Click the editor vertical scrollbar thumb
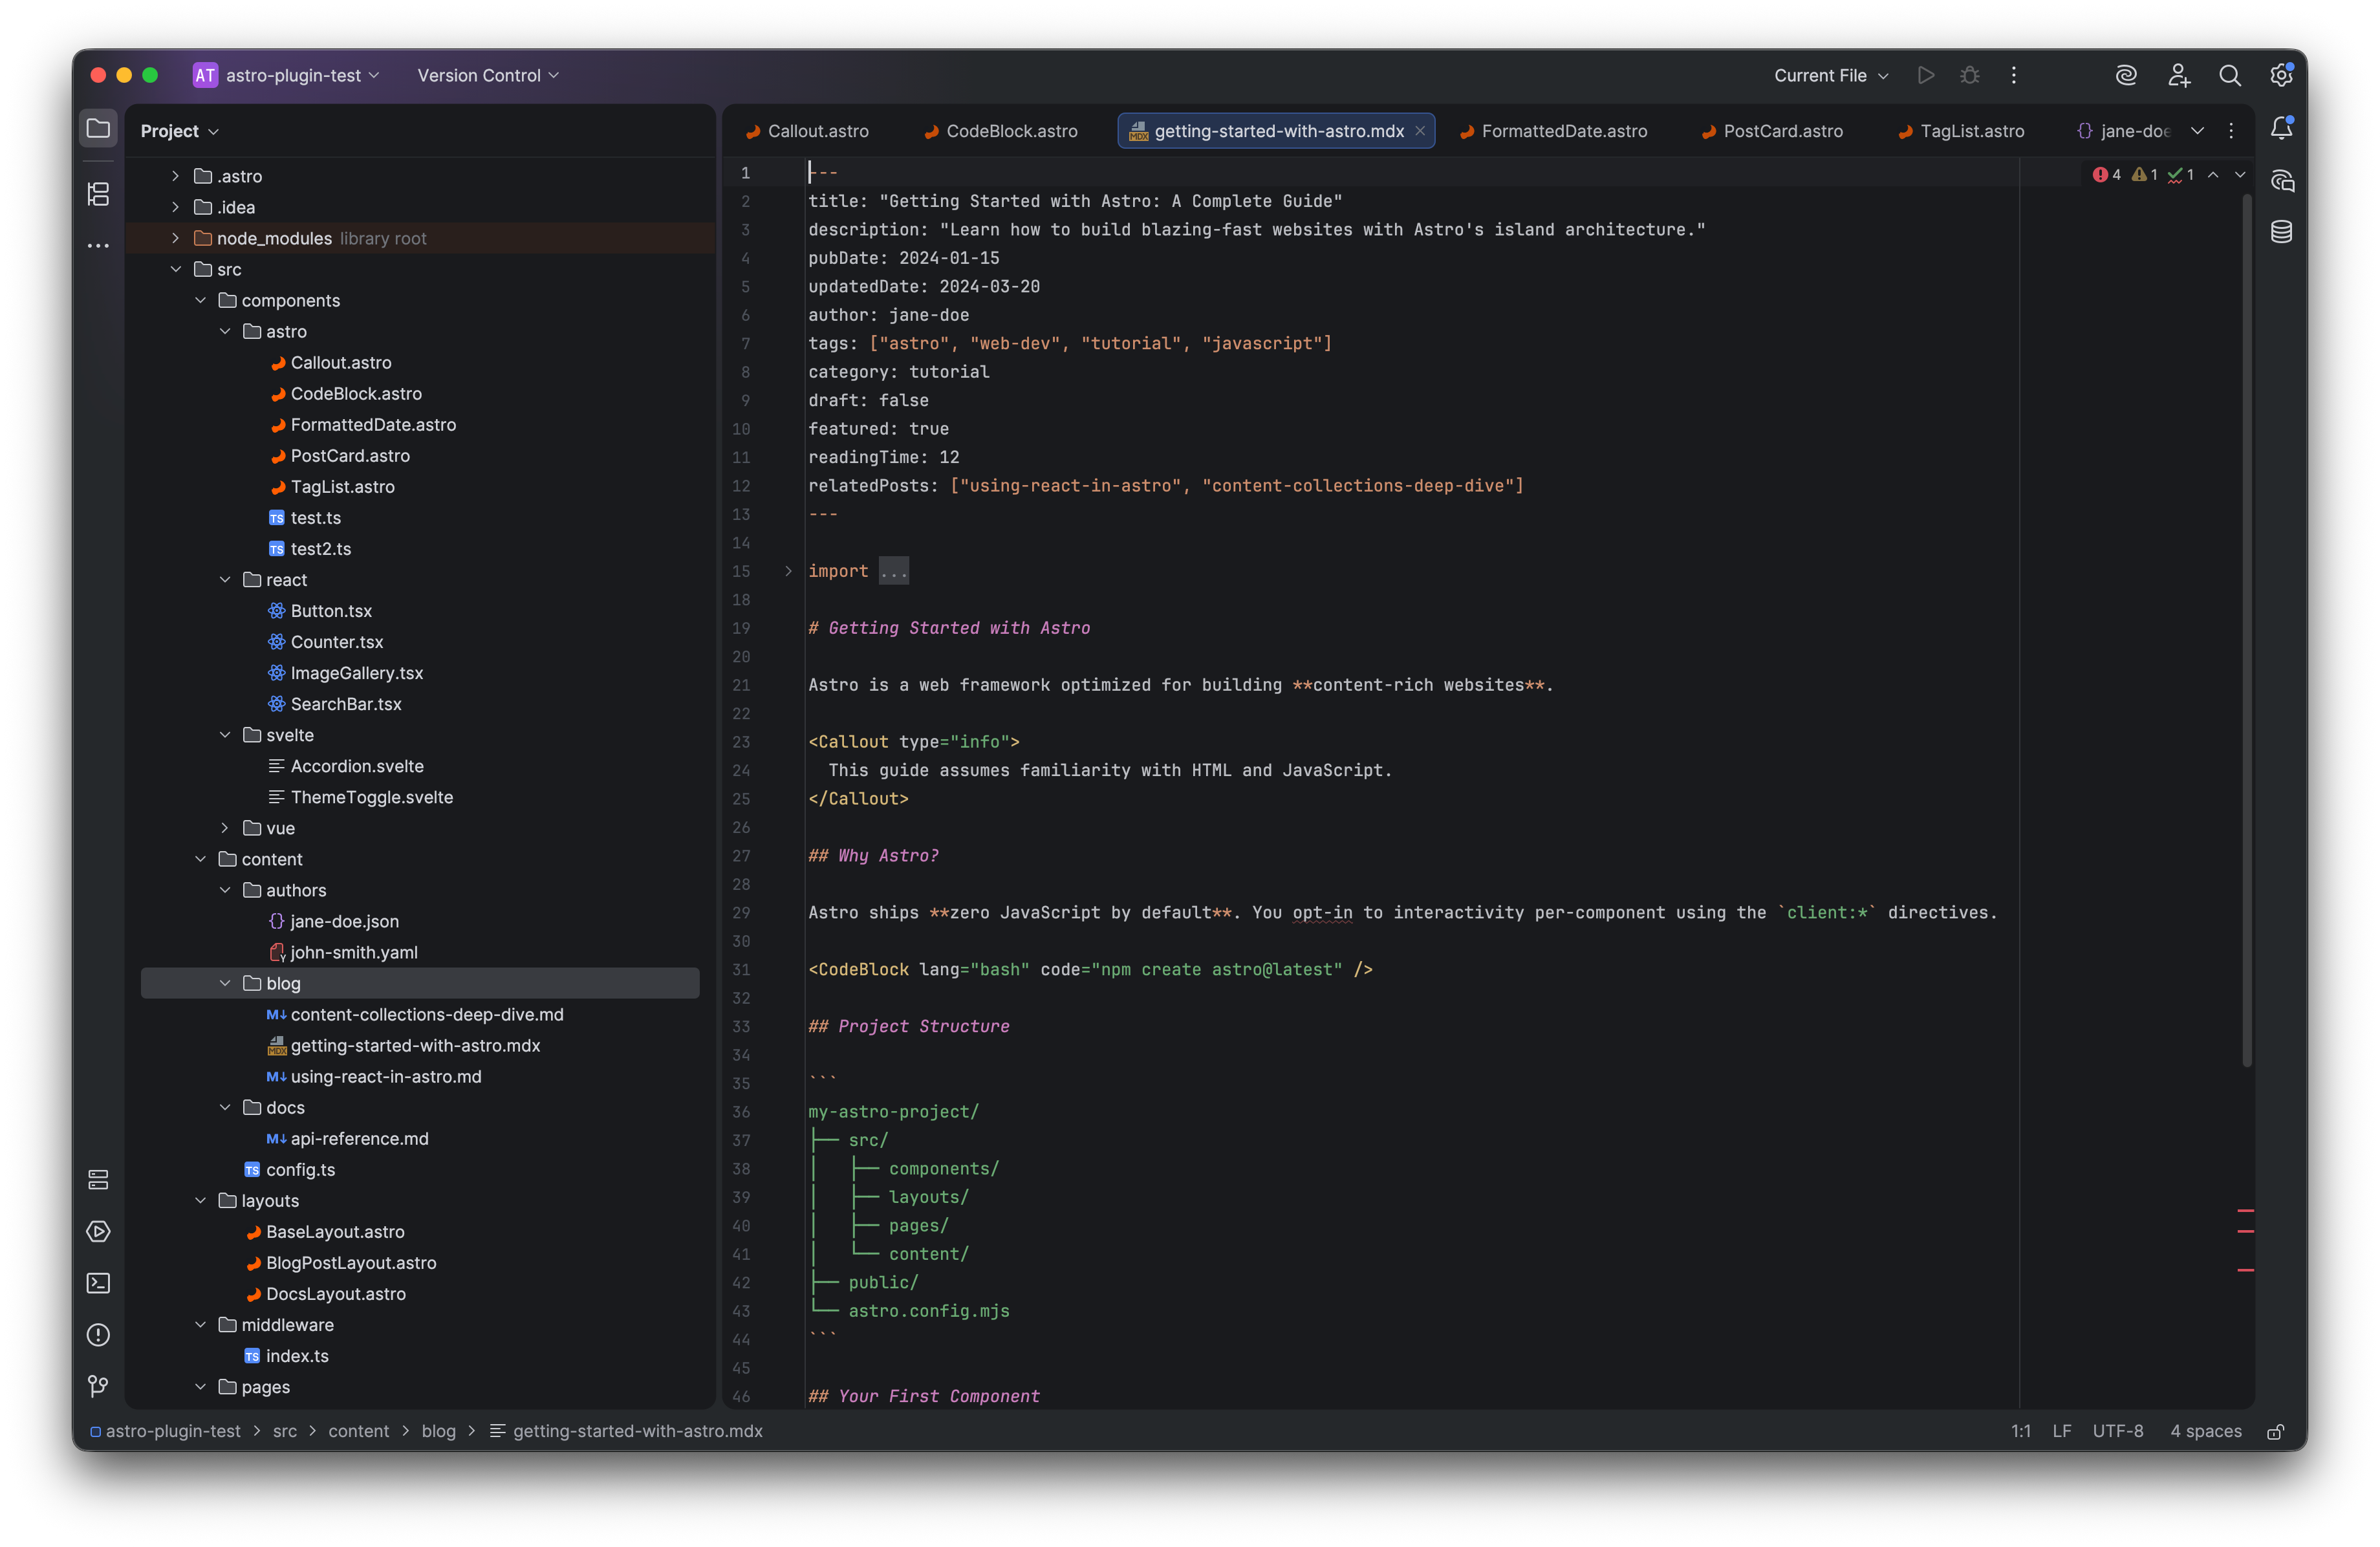Image resolution: width=2380 pixels, height=1547 pixels. (2246, 630)
